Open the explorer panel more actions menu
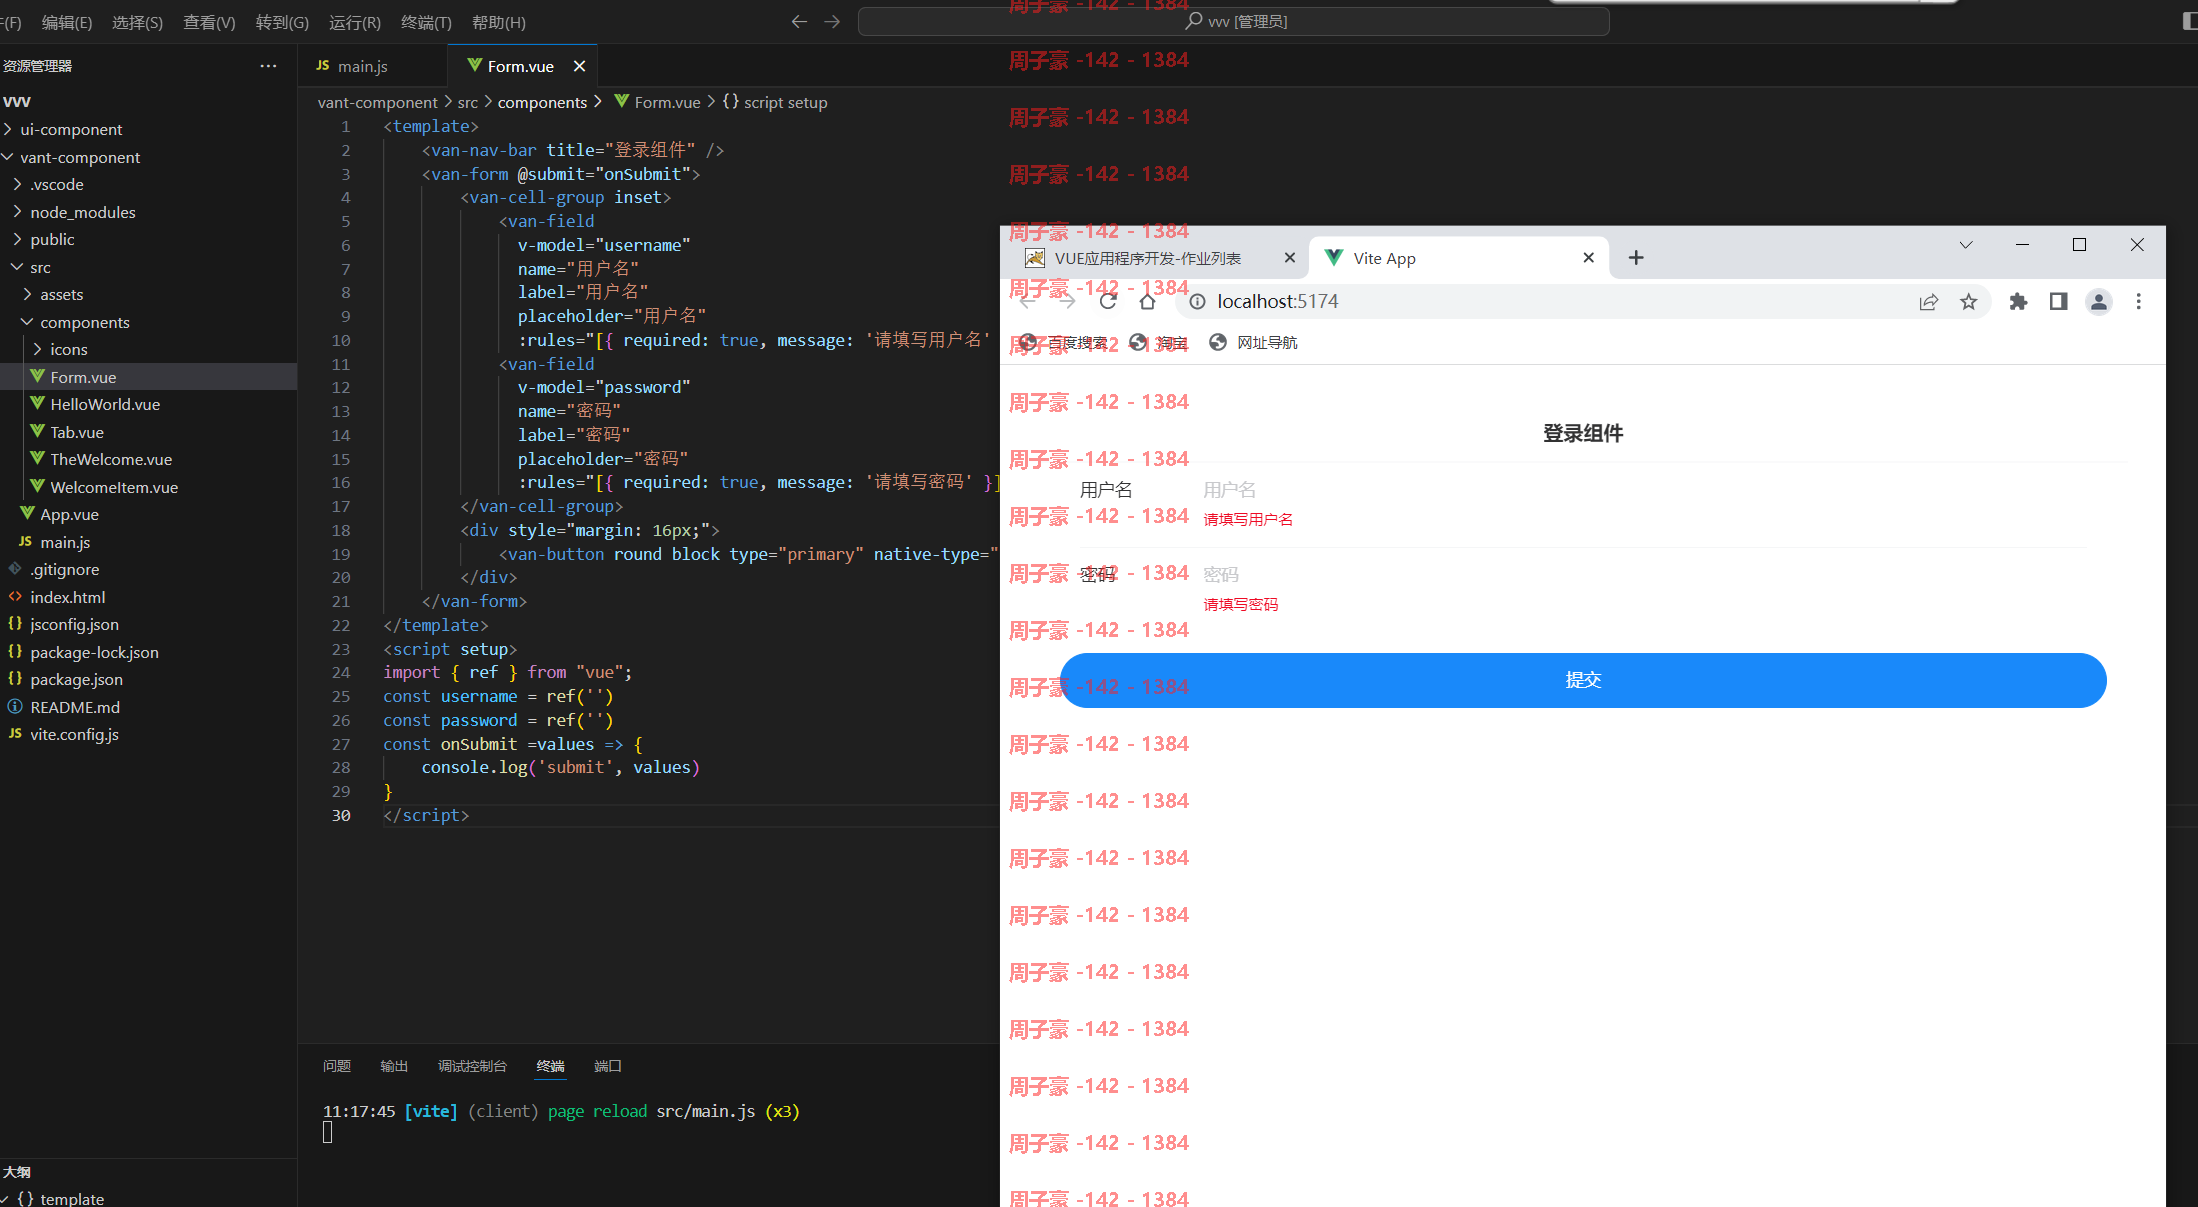This screenshot has height=1207, width=2198. pyautogui.click(x=268, y=66)
